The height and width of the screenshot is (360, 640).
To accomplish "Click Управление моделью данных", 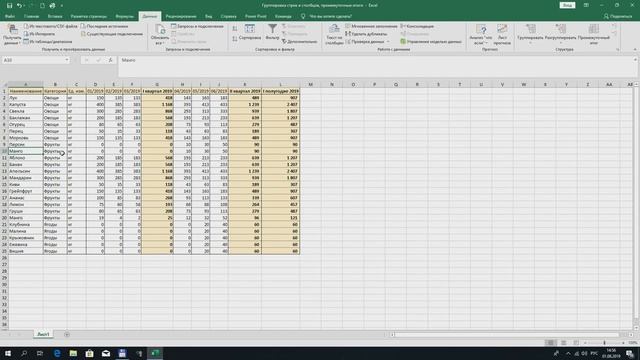I will pos(431,42).
